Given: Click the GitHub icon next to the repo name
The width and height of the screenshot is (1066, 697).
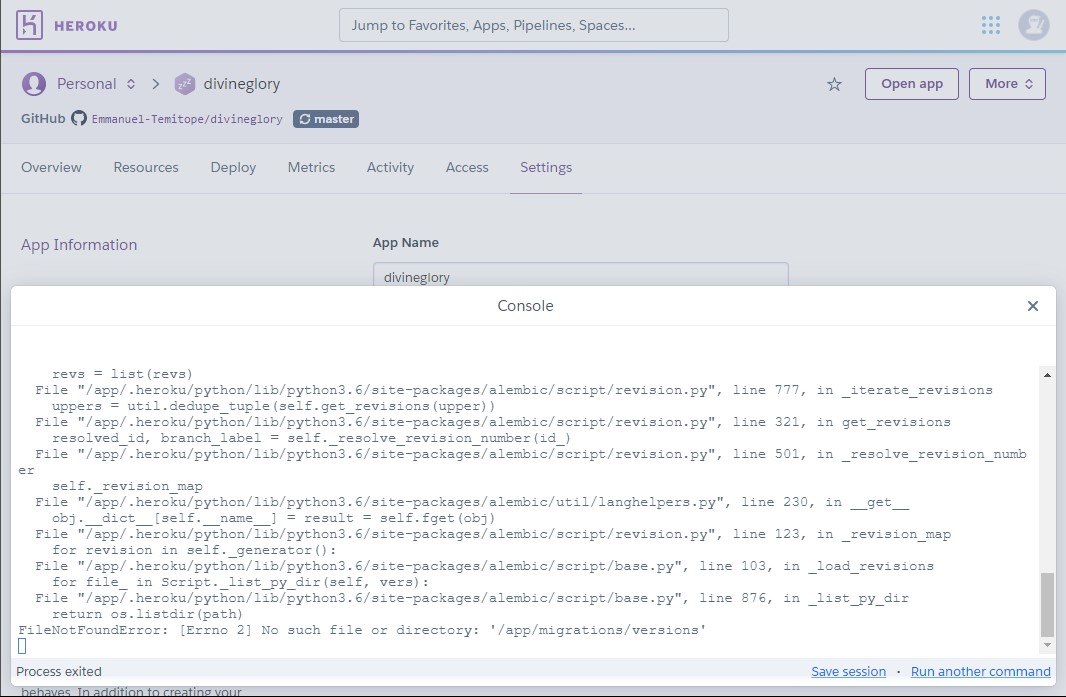Looking at the screenshot, I should tap(79, 118).
